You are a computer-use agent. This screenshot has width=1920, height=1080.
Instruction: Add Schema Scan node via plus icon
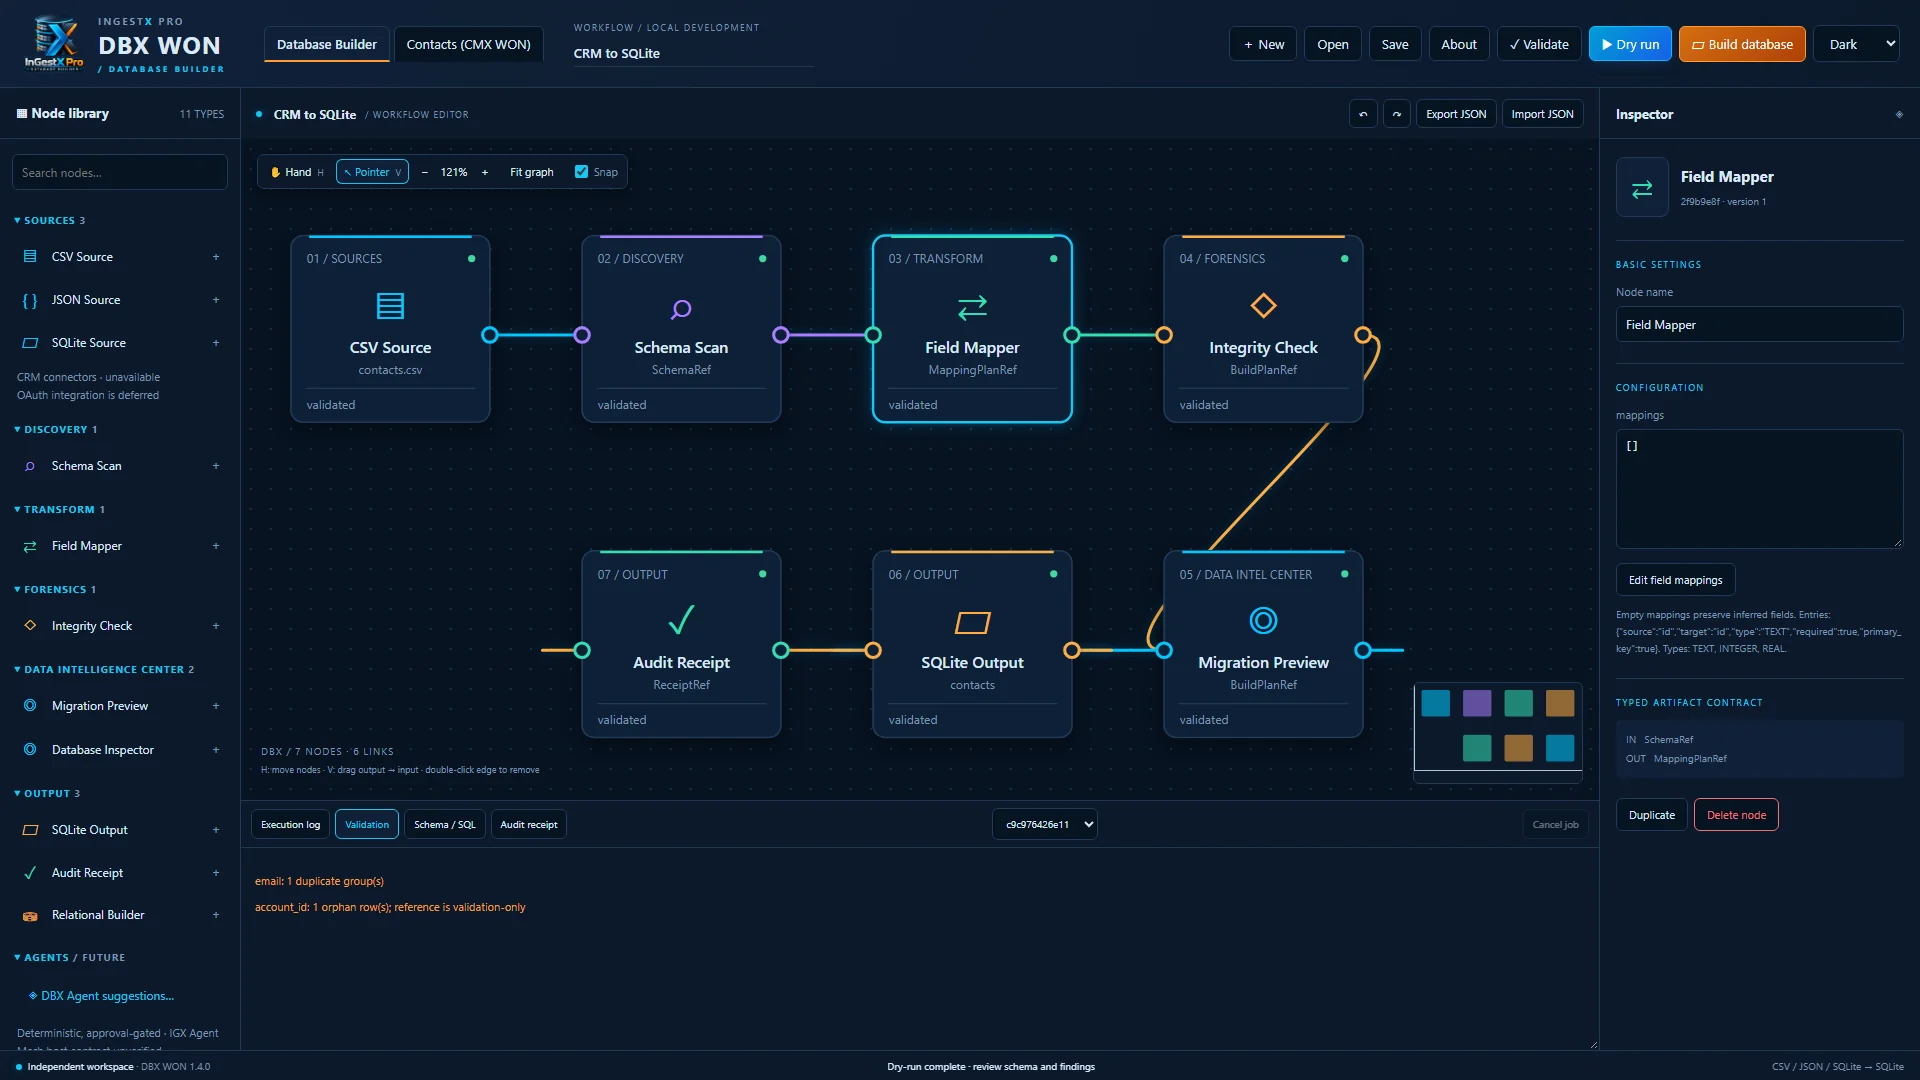[215, 466]
